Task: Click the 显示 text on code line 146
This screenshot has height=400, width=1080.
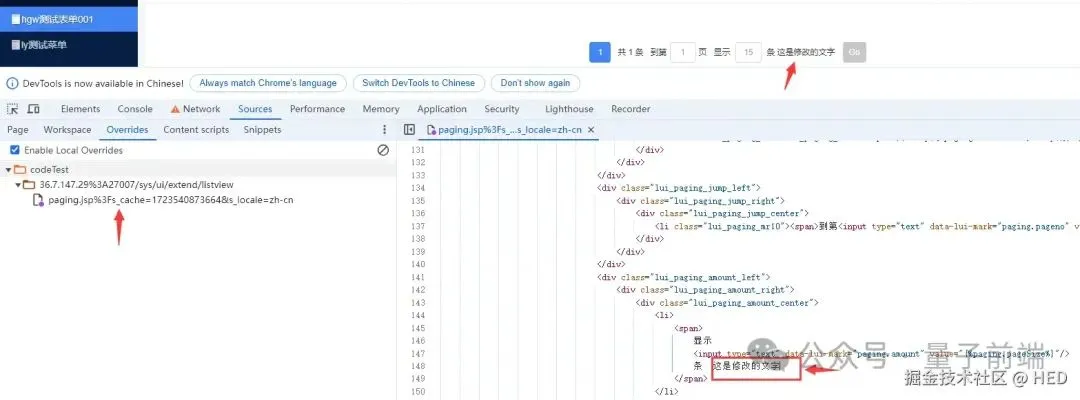Action: 703,340
